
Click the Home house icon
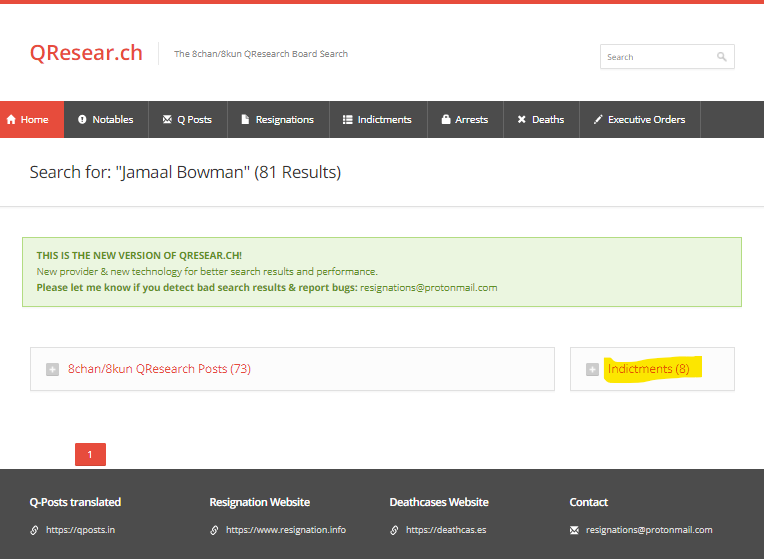click(11, 119)
